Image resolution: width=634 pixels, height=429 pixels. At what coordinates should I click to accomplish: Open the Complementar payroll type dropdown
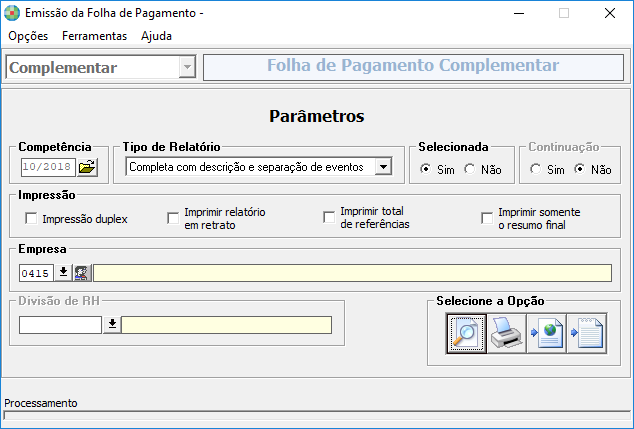pos(187,67)
